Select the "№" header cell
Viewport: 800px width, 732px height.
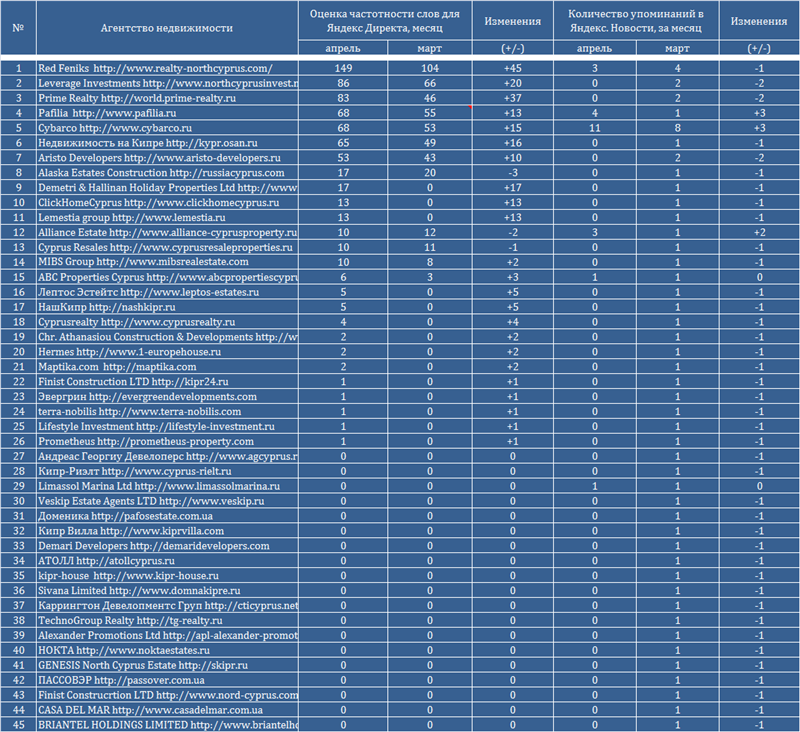[x=18, y=28]
